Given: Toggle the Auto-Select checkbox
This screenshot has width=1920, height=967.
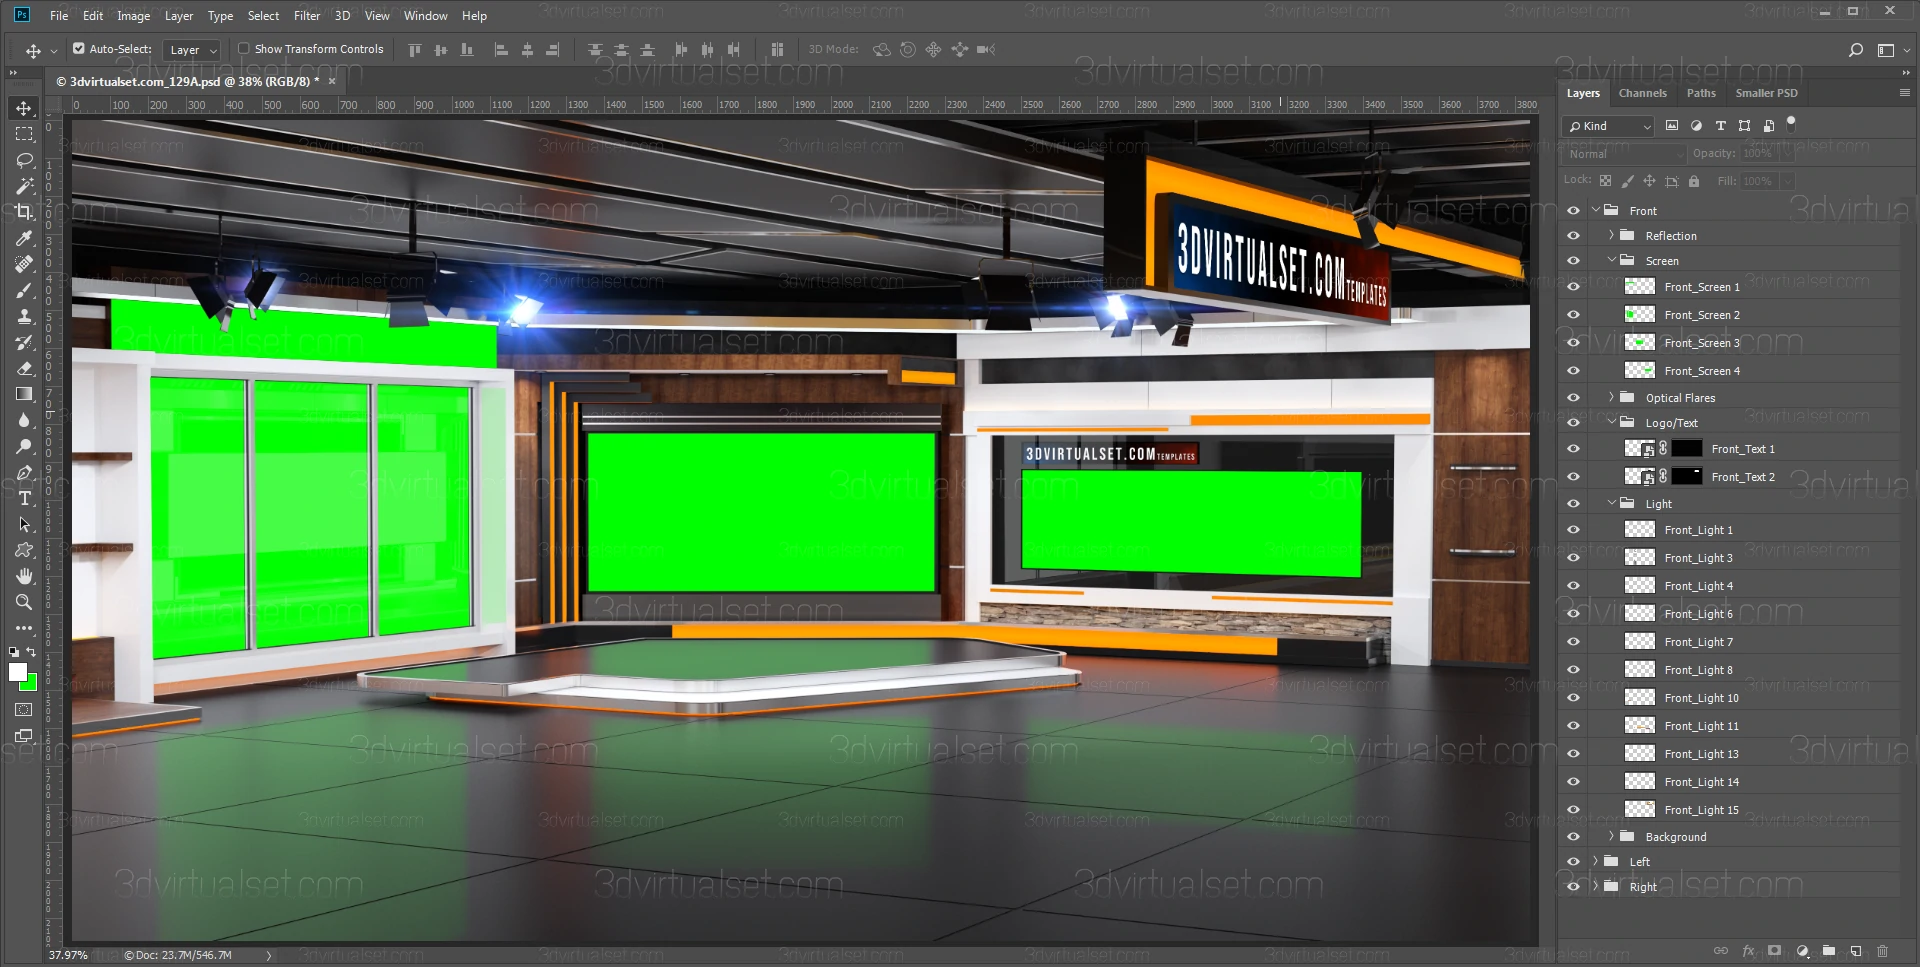Looking at the screenshot, I should (x=79, y=48).
